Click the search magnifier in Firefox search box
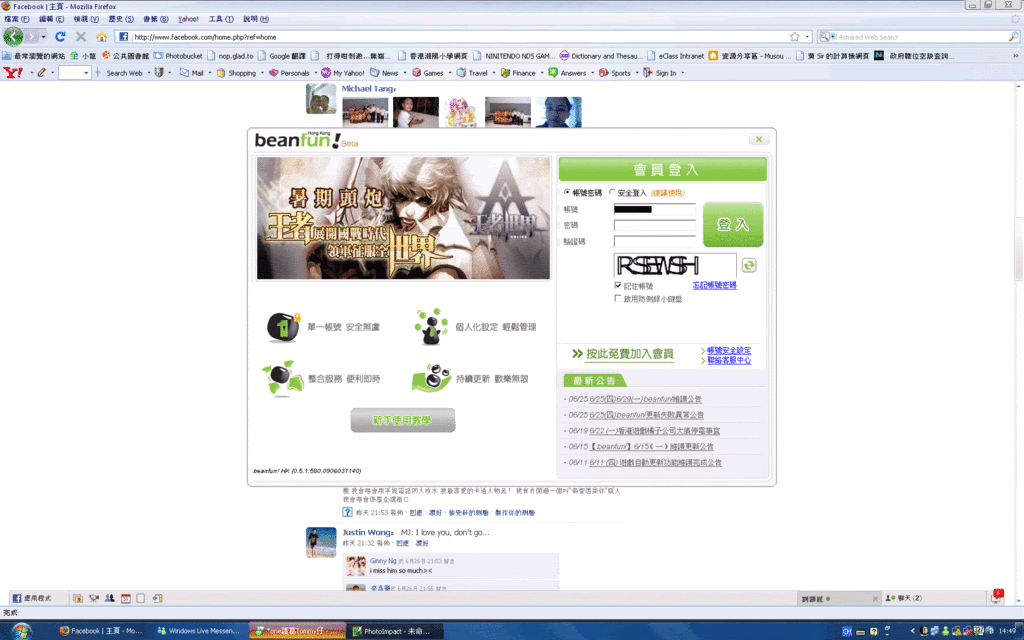Screen dimensions: 1024x640 pos(1013,37)
